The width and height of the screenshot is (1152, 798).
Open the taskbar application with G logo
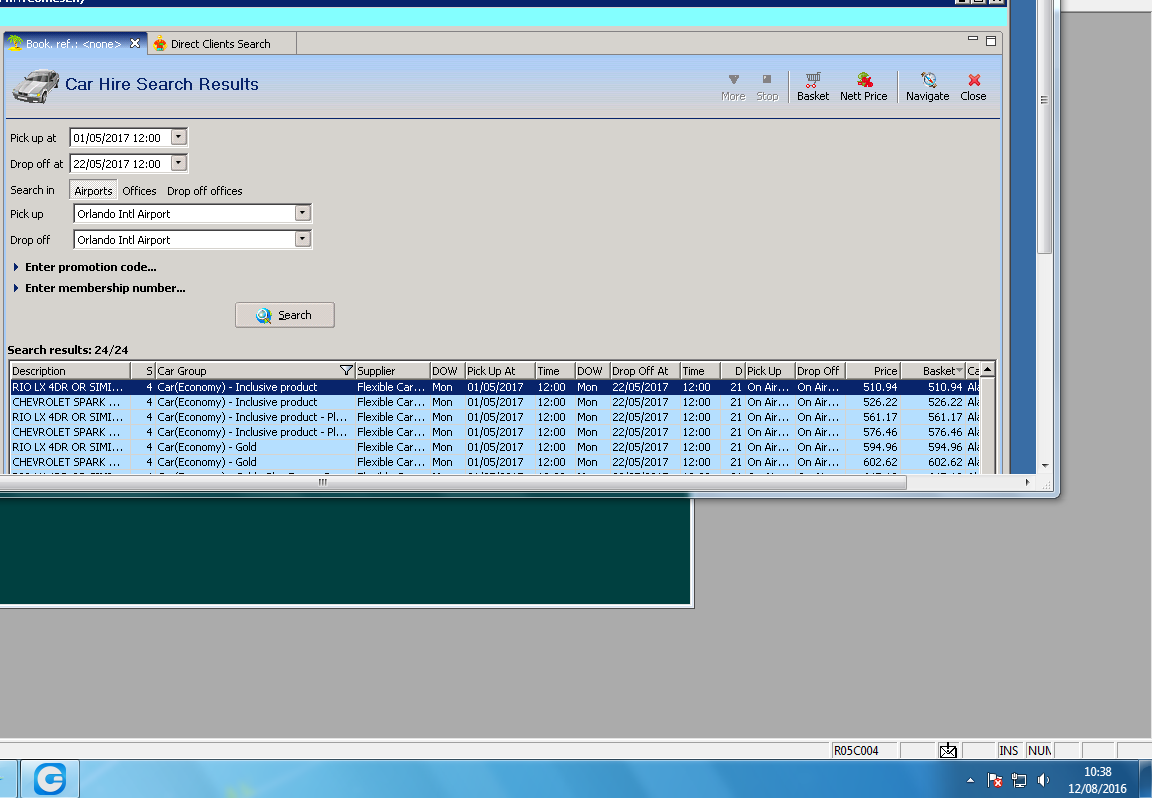pyautogui.click(x=50, y=778)
